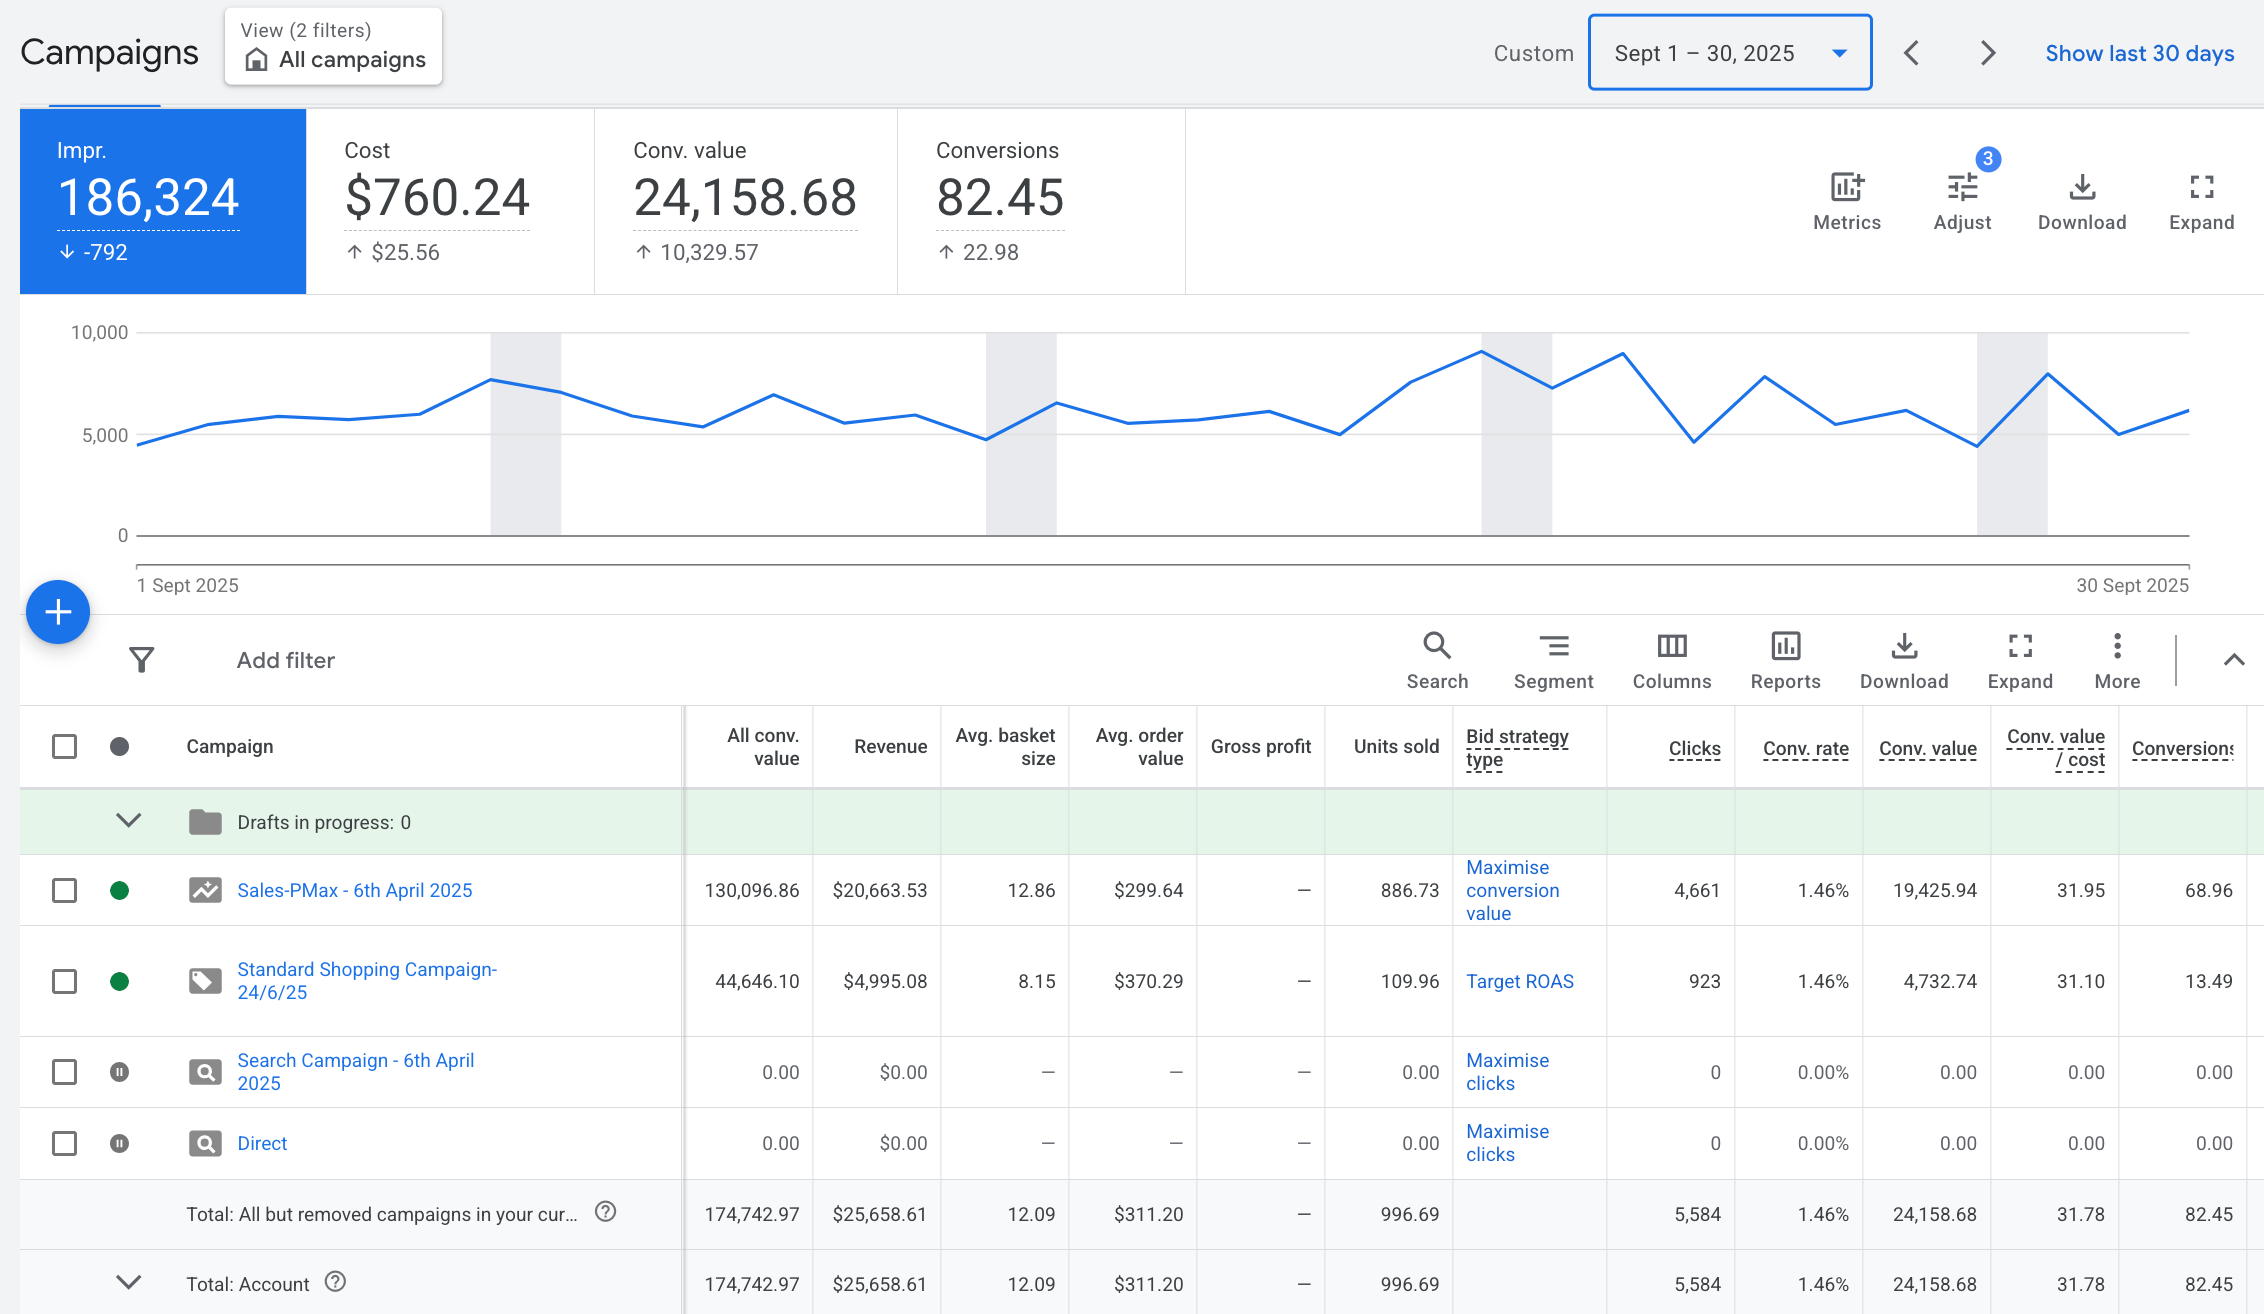Switch to the Cost metric card
2264x1314 pixels.
click(437, 197)
